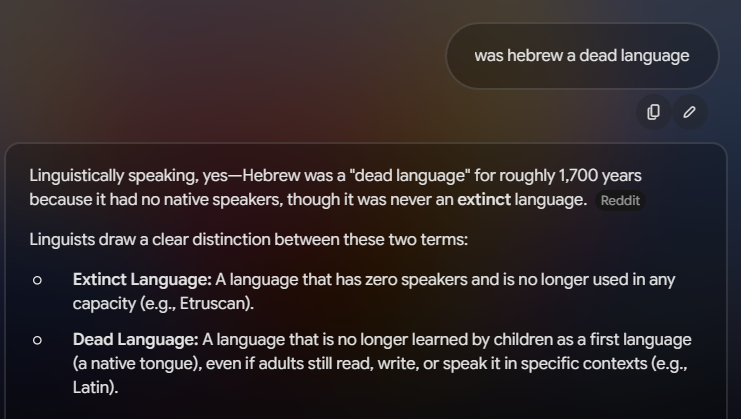Click the 'Extinct Language:' bold heading

click(x=142, y=280)
